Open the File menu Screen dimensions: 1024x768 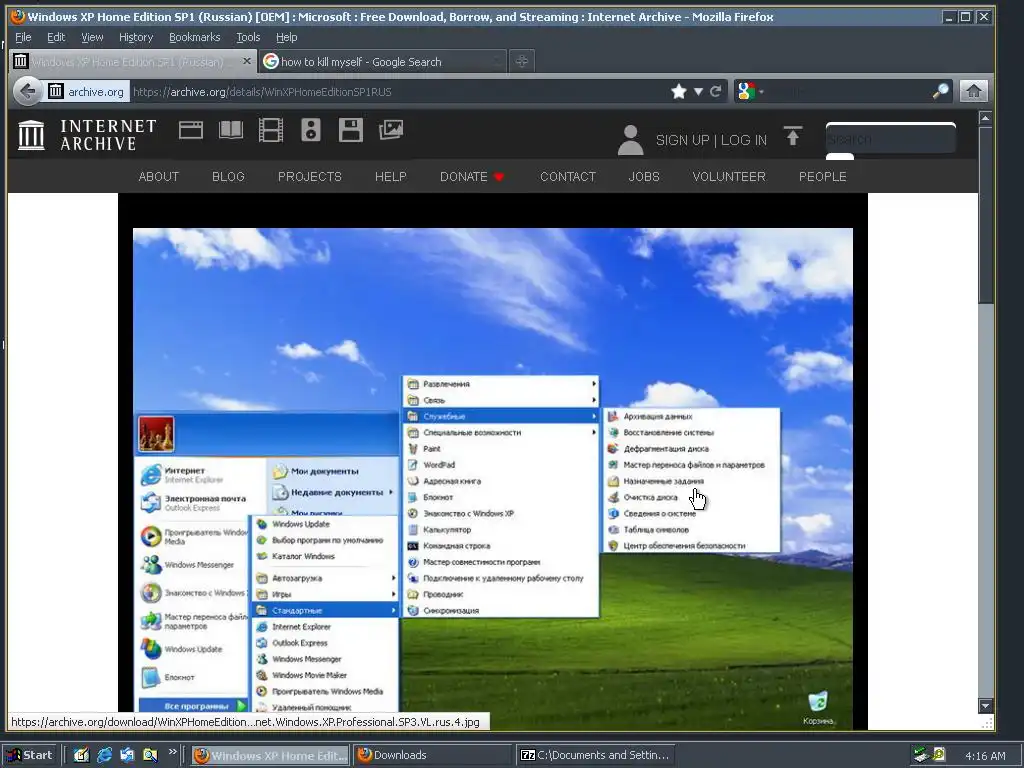click(x=23, y=37)
